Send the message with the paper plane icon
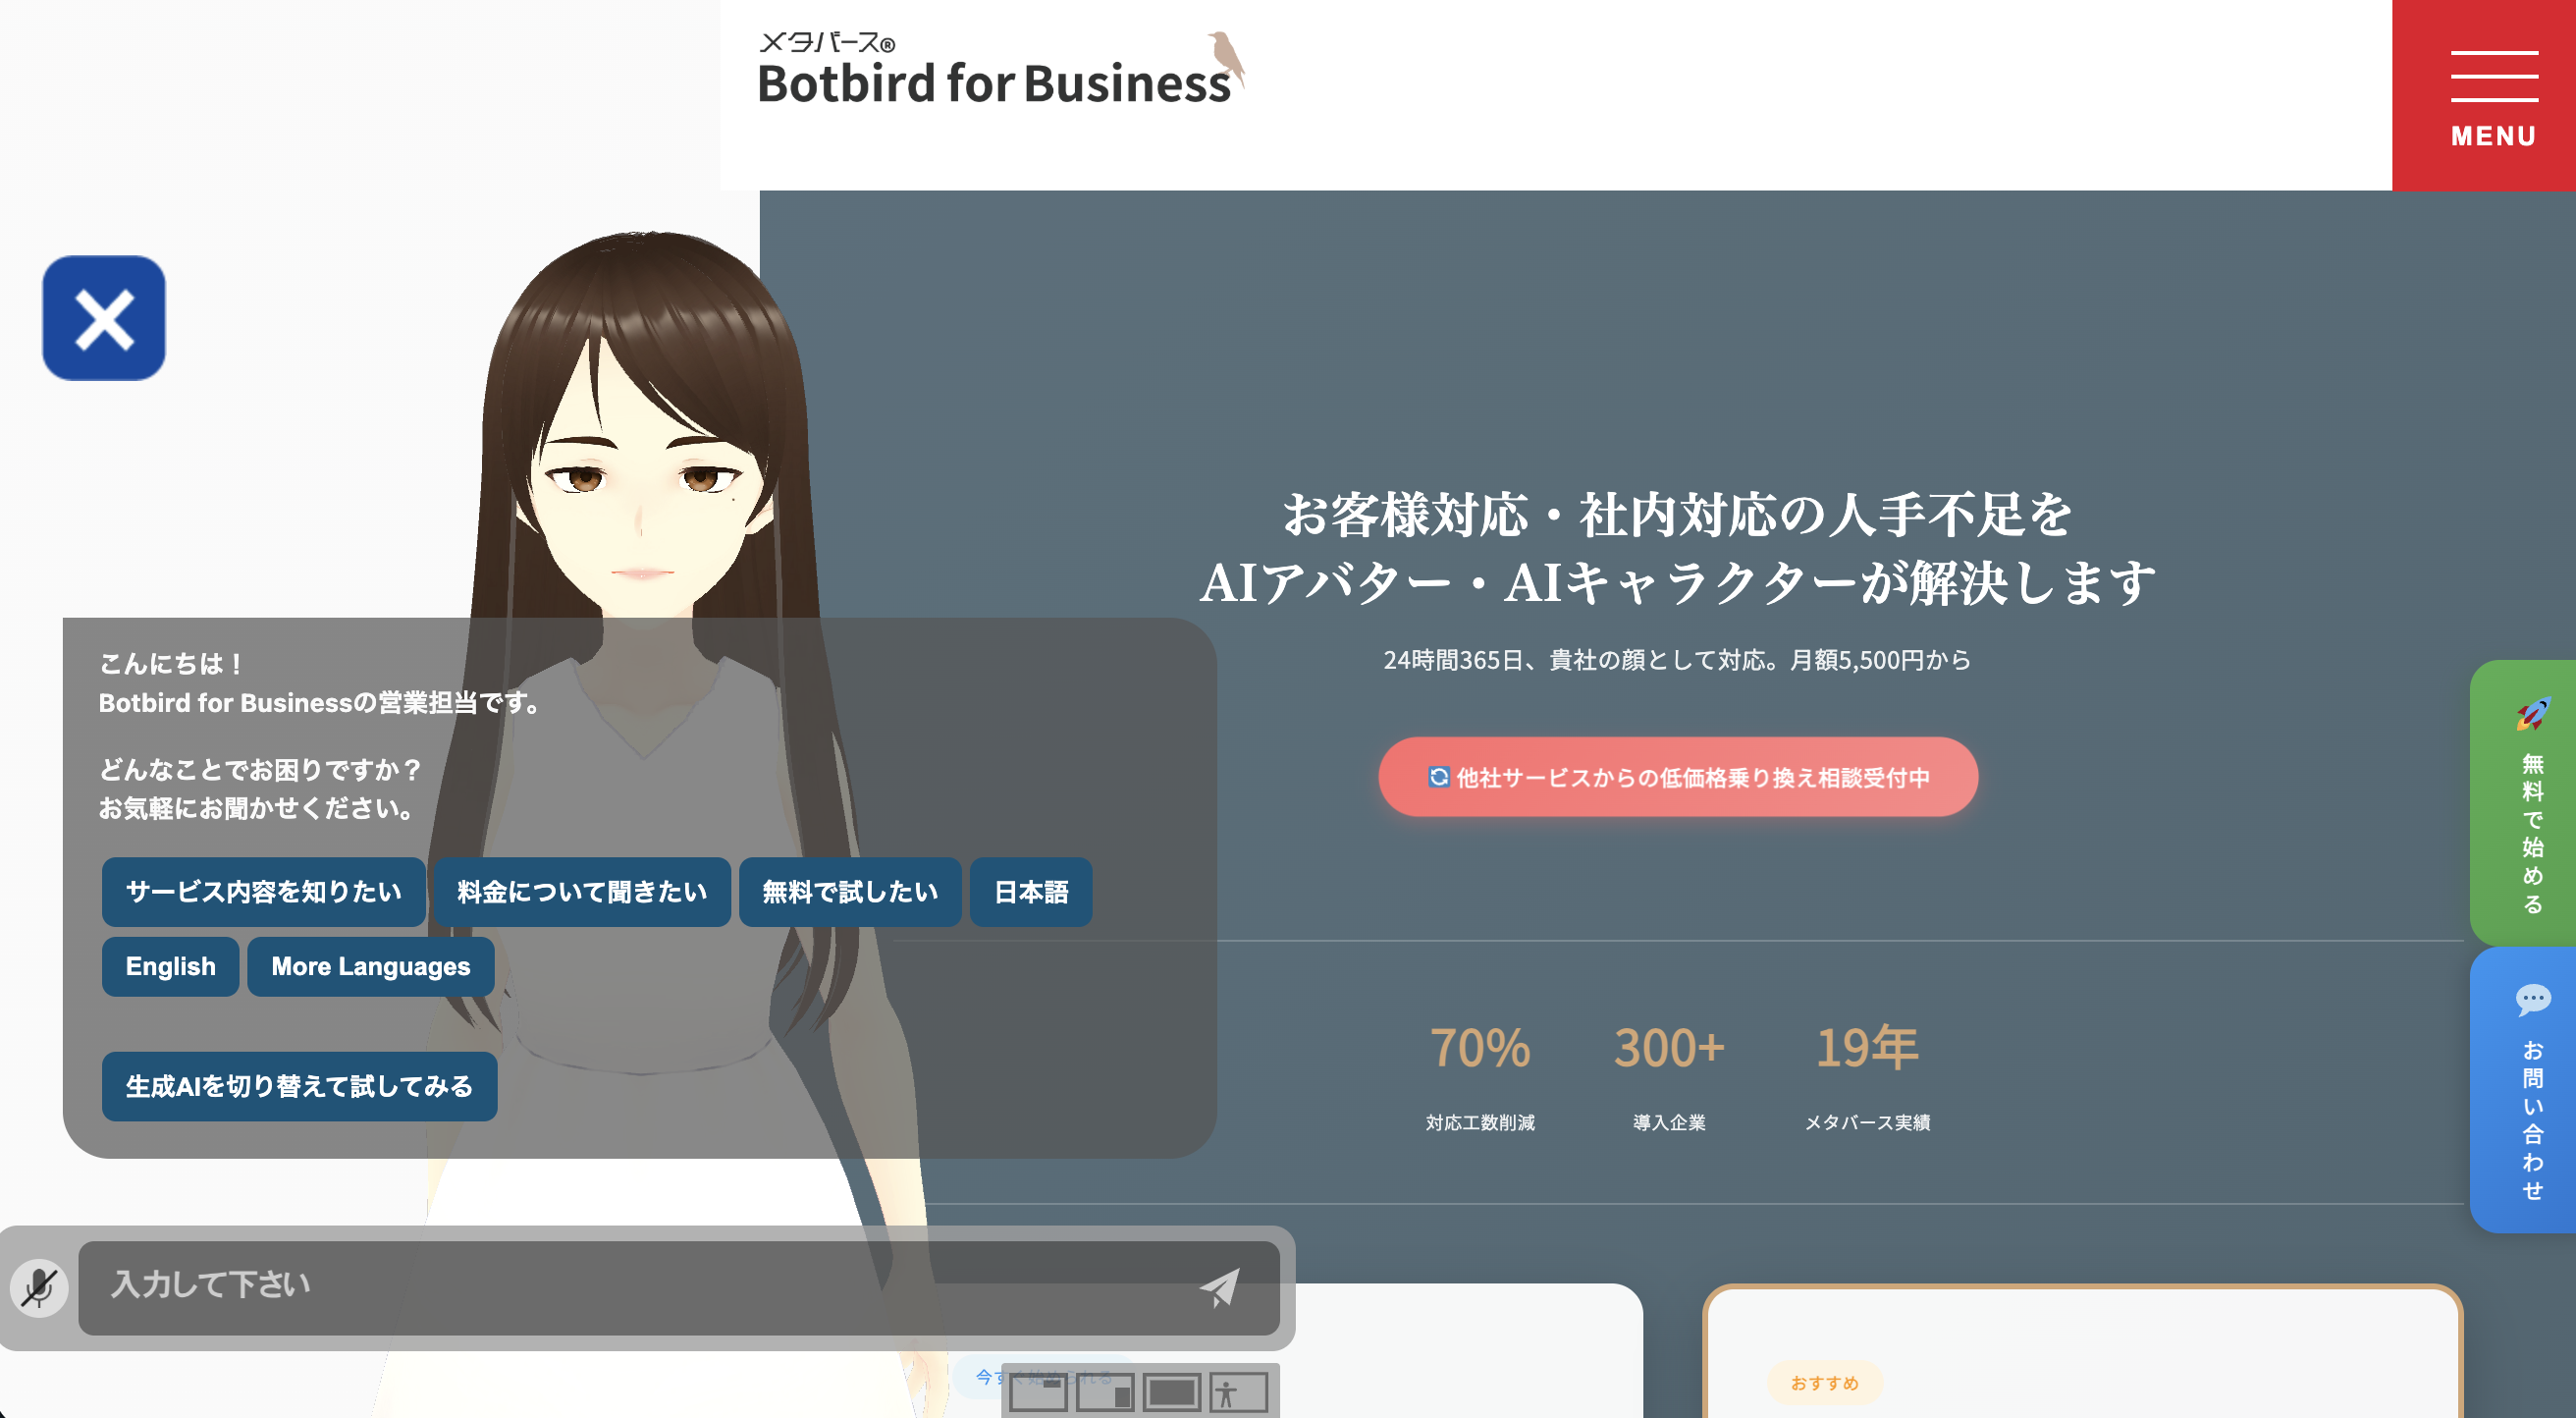2576x1418 pixels. pos(1222,1289)
